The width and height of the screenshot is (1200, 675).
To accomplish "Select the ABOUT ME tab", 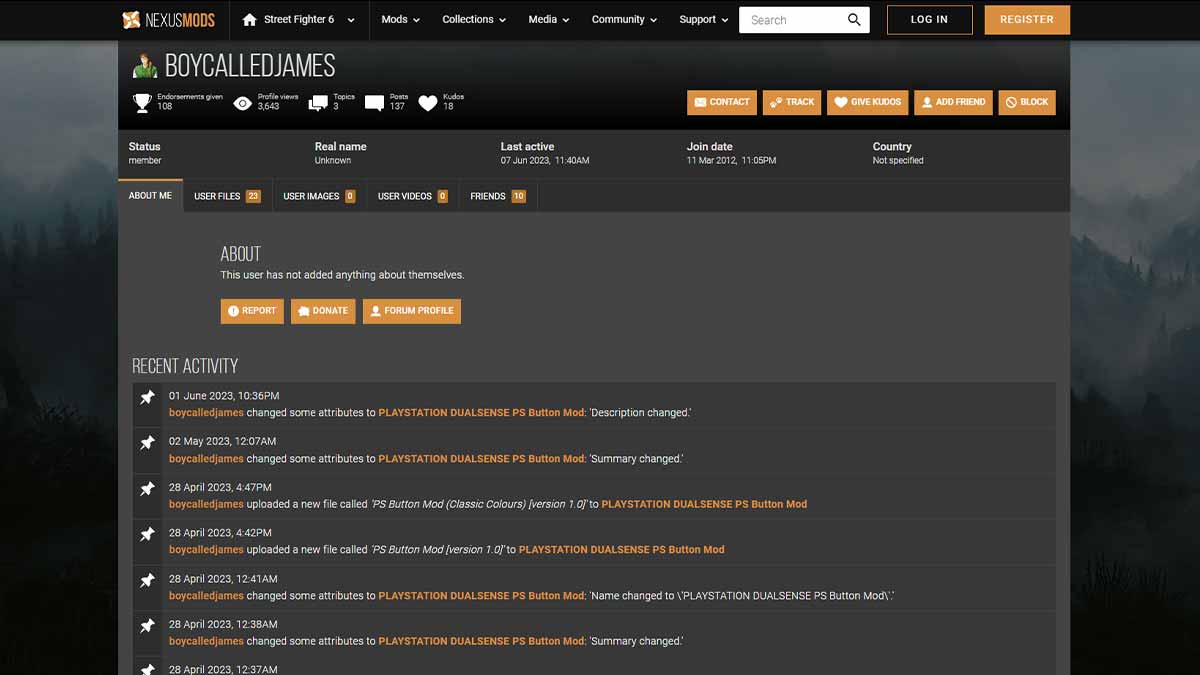I will [150, 196].
